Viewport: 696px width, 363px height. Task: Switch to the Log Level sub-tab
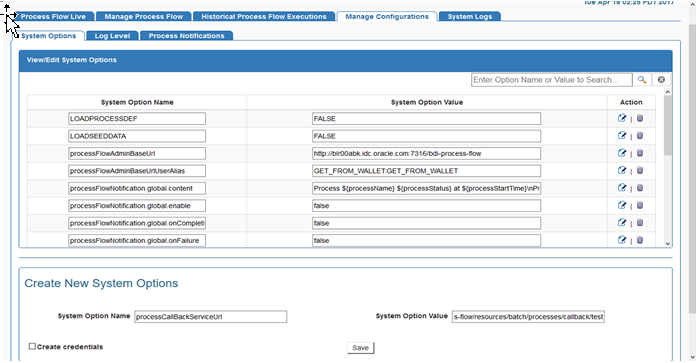[112, 36]
